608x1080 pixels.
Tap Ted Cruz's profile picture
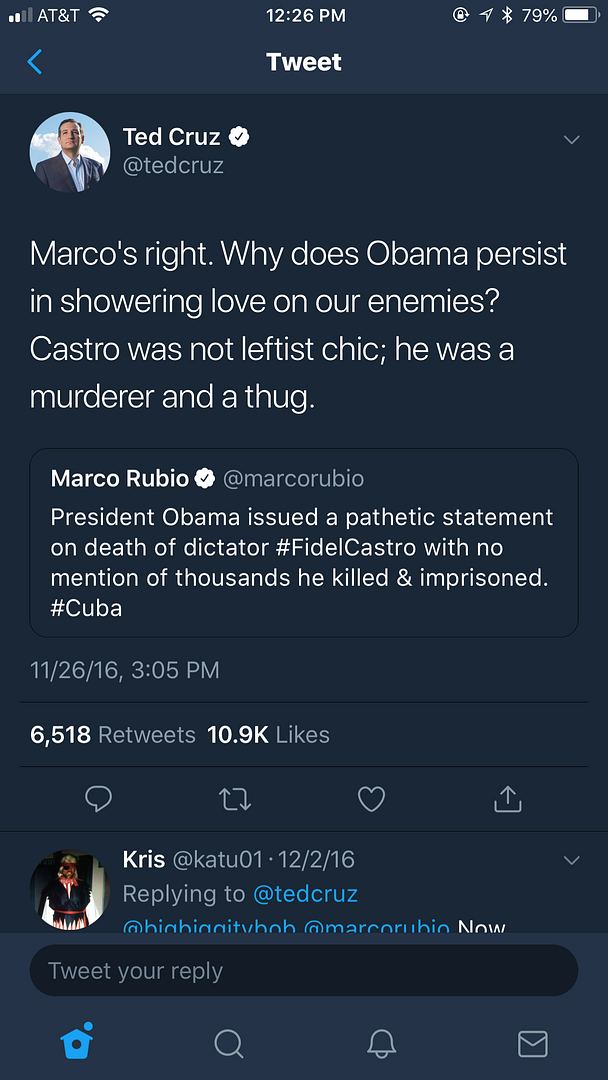click(70, 151)
